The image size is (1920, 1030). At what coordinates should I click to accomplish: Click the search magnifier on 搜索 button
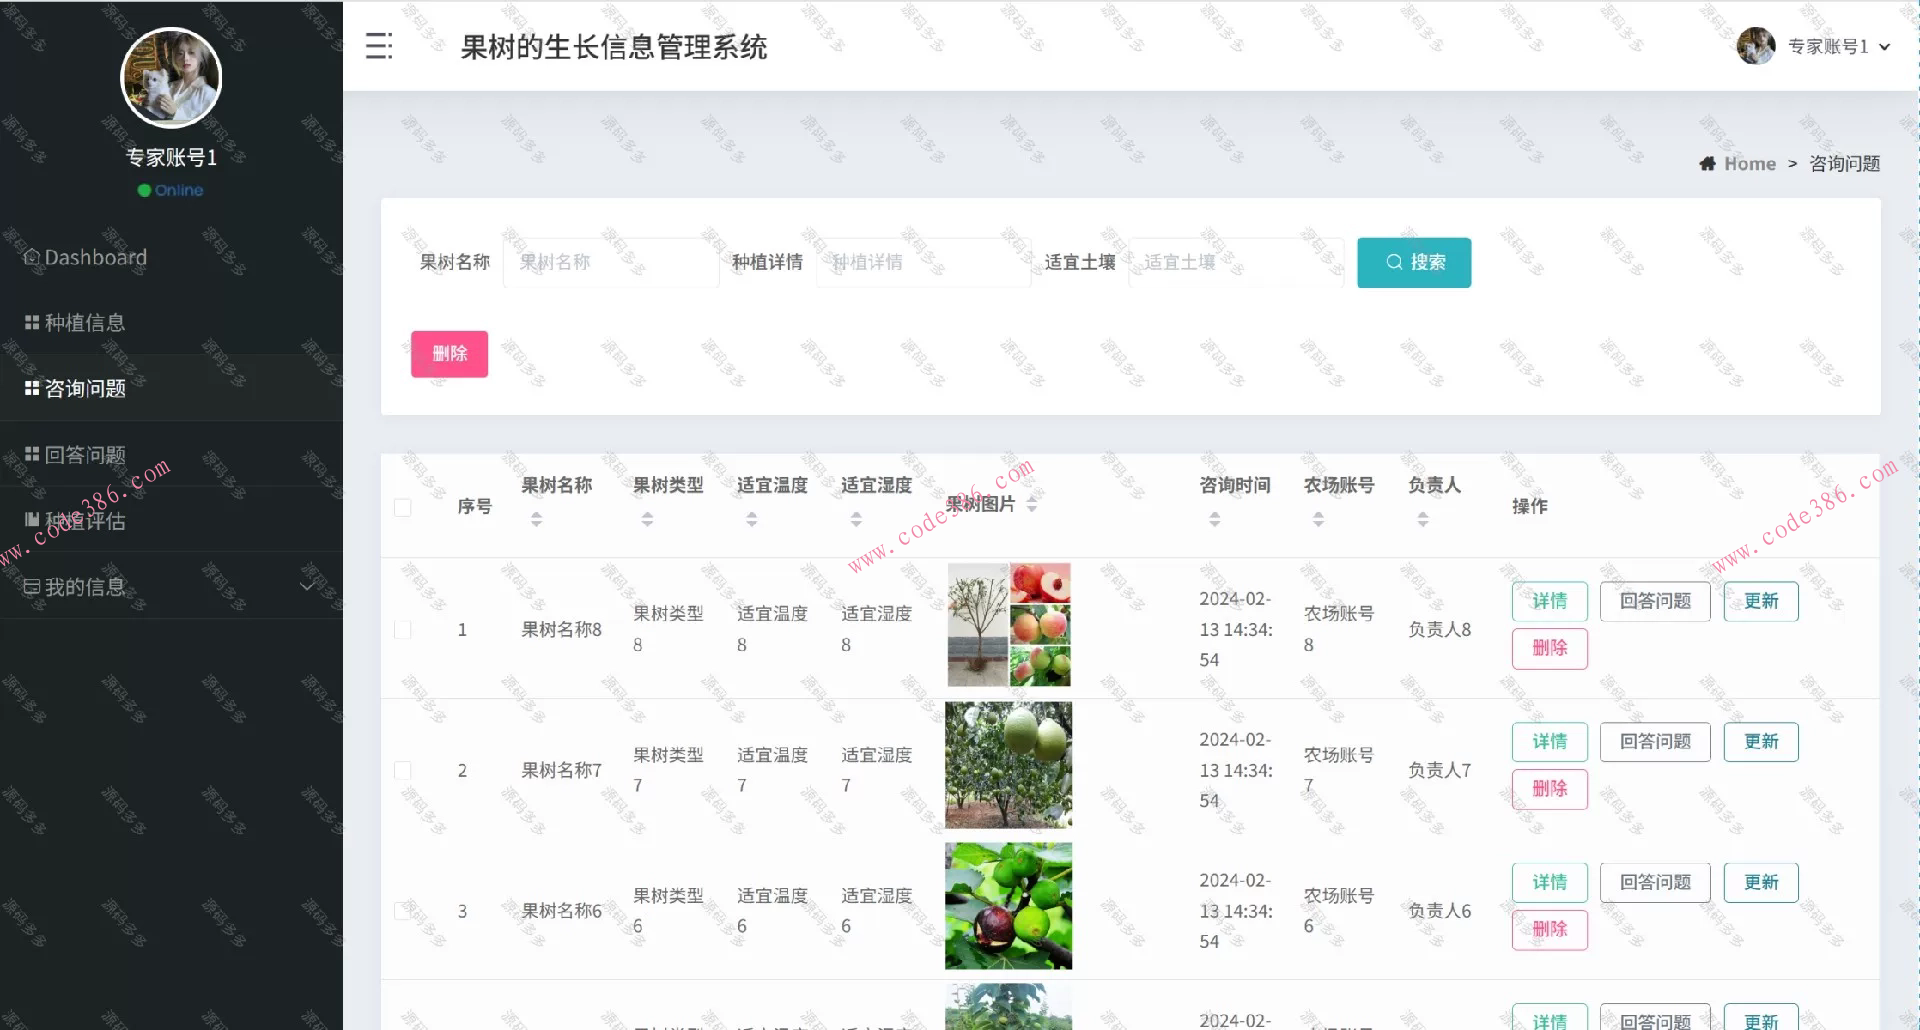point(1394,262)
